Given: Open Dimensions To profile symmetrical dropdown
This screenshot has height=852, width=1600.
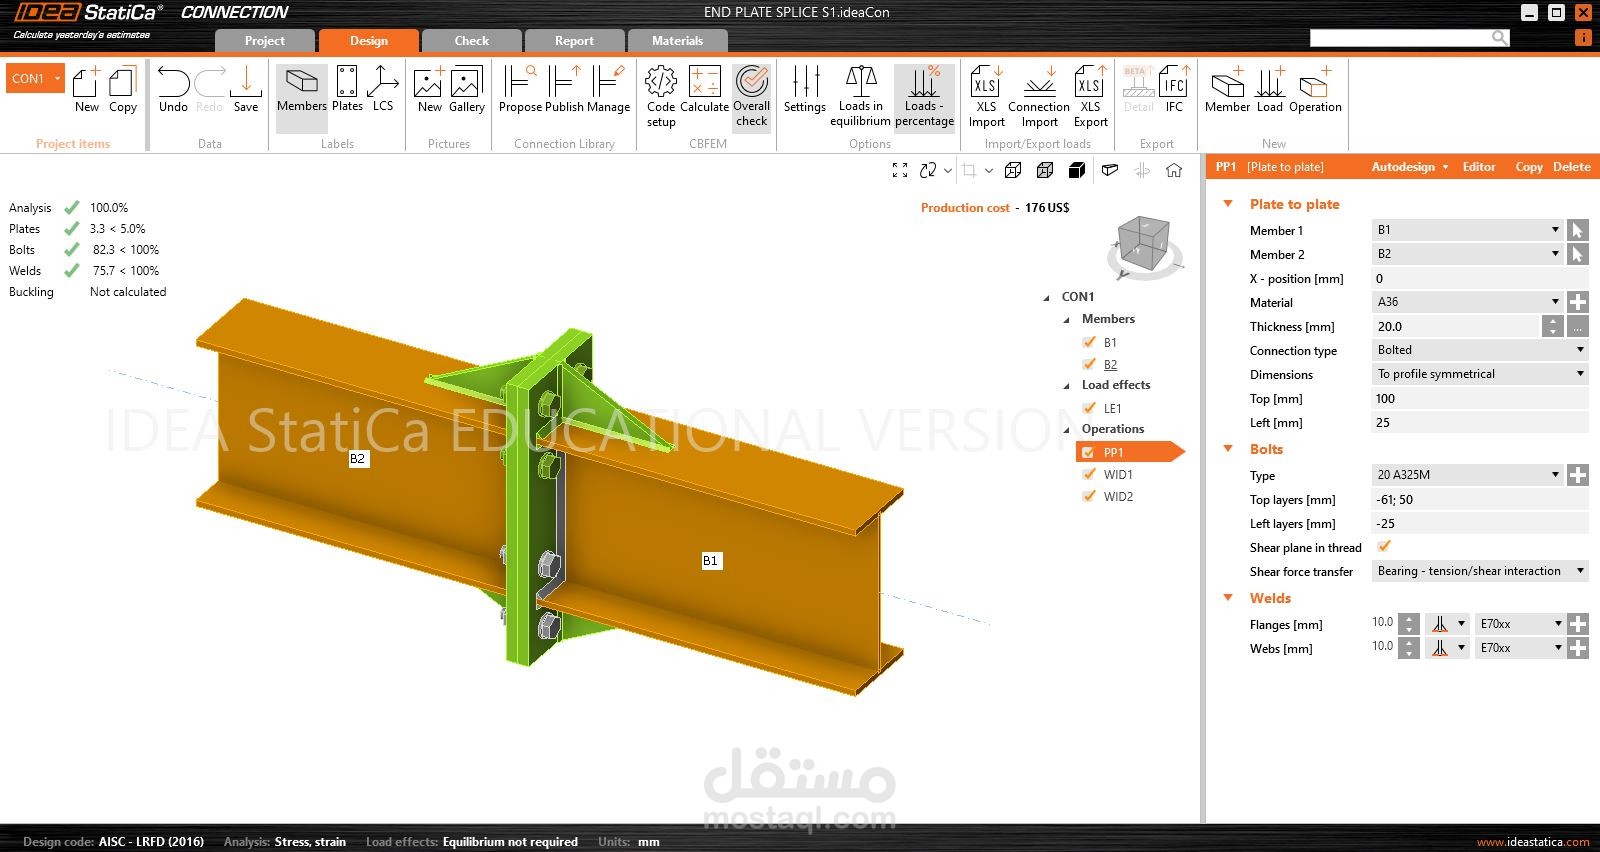Looking at the screenshot, I should pos(1480,374).
